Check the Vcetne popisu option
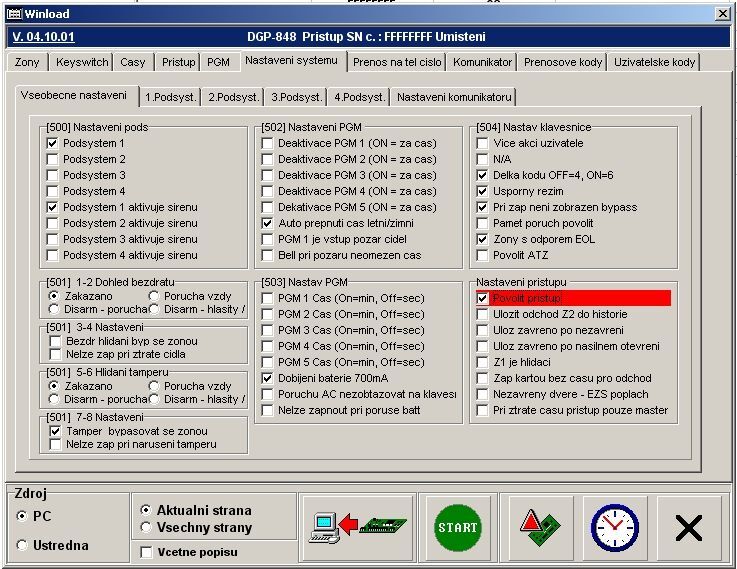 point(147,552)
